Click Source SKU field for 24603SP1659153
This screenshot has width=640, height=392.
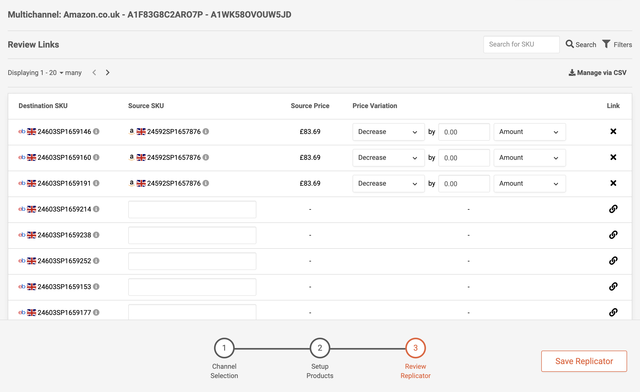(x=192, y=287)
